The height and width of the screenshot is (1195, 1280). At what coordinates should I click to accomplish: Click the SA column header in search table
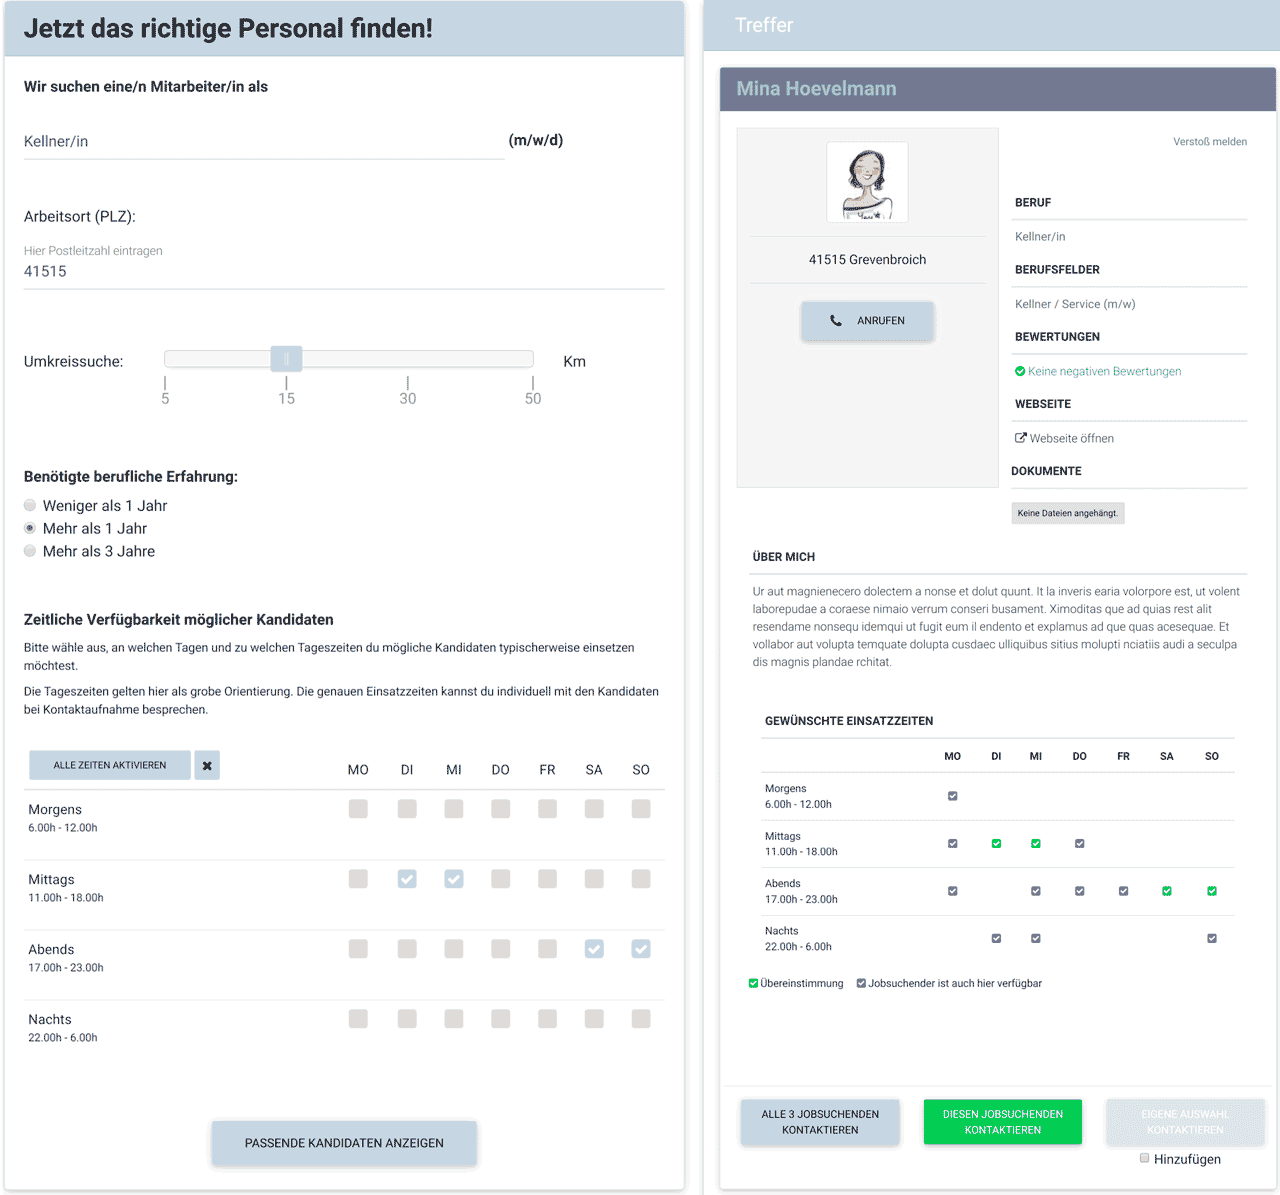click(594, 770)
